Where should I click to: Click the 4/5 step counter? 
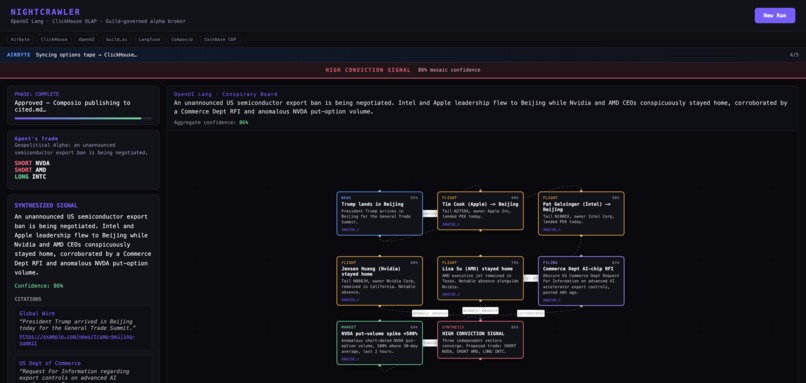coord(794,54)
